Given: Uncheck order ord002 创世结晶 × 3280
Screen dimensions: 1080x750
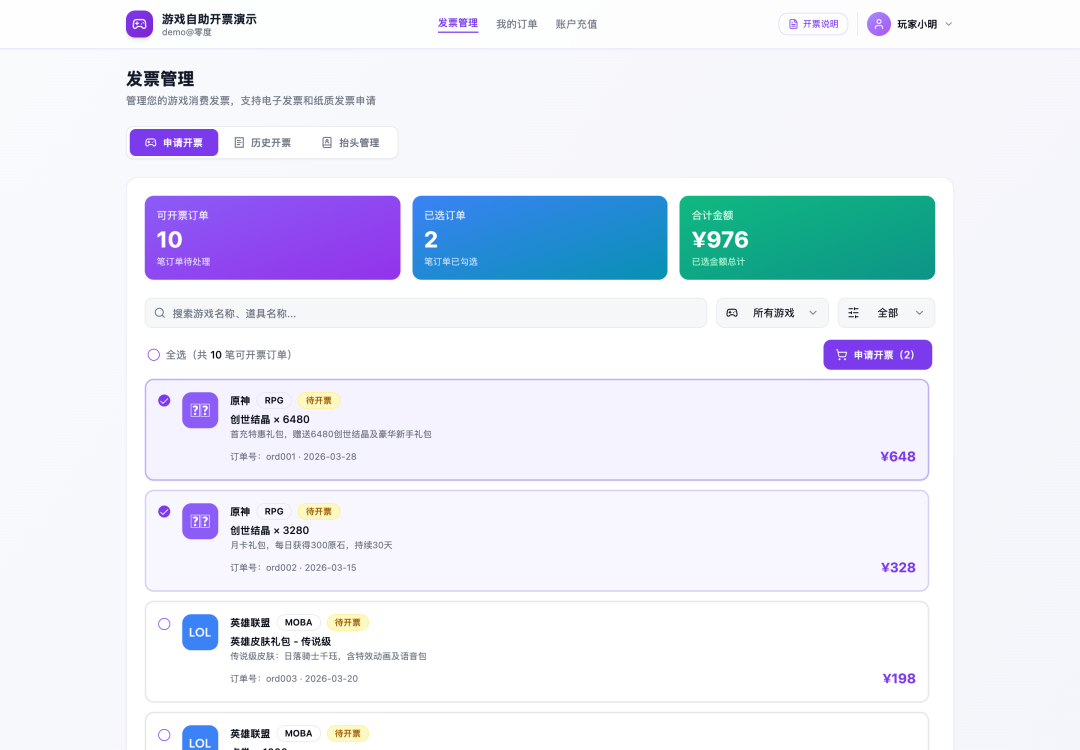Looking at the screenshot, I should pyautogui.click(x=164, y=512).
